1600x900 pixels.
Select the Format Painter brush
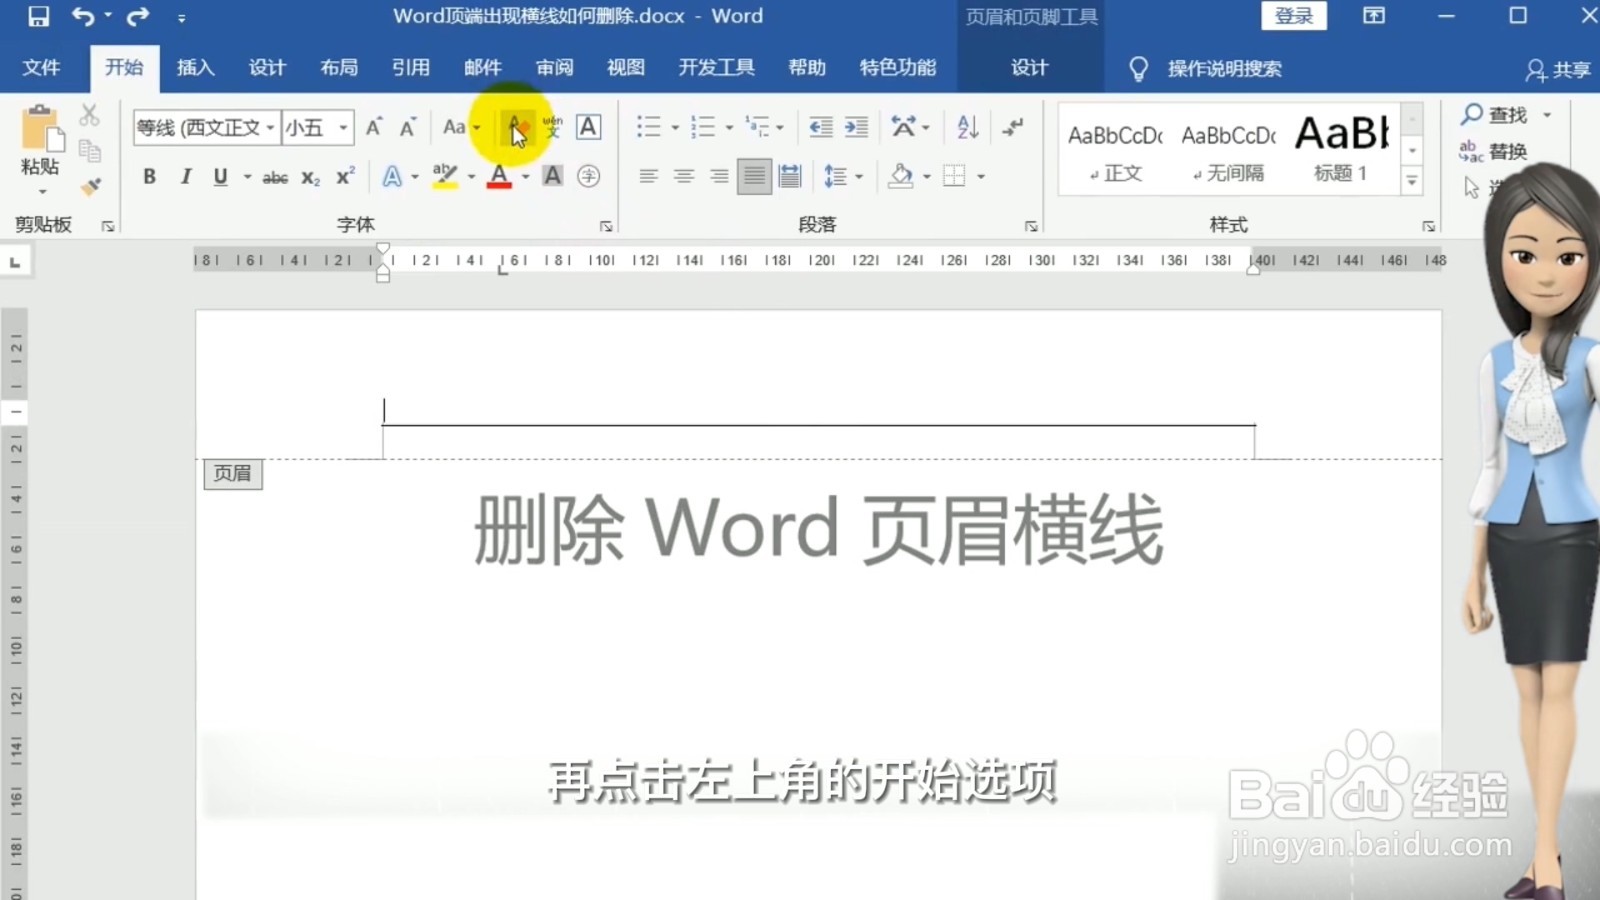tap(89, 186)
